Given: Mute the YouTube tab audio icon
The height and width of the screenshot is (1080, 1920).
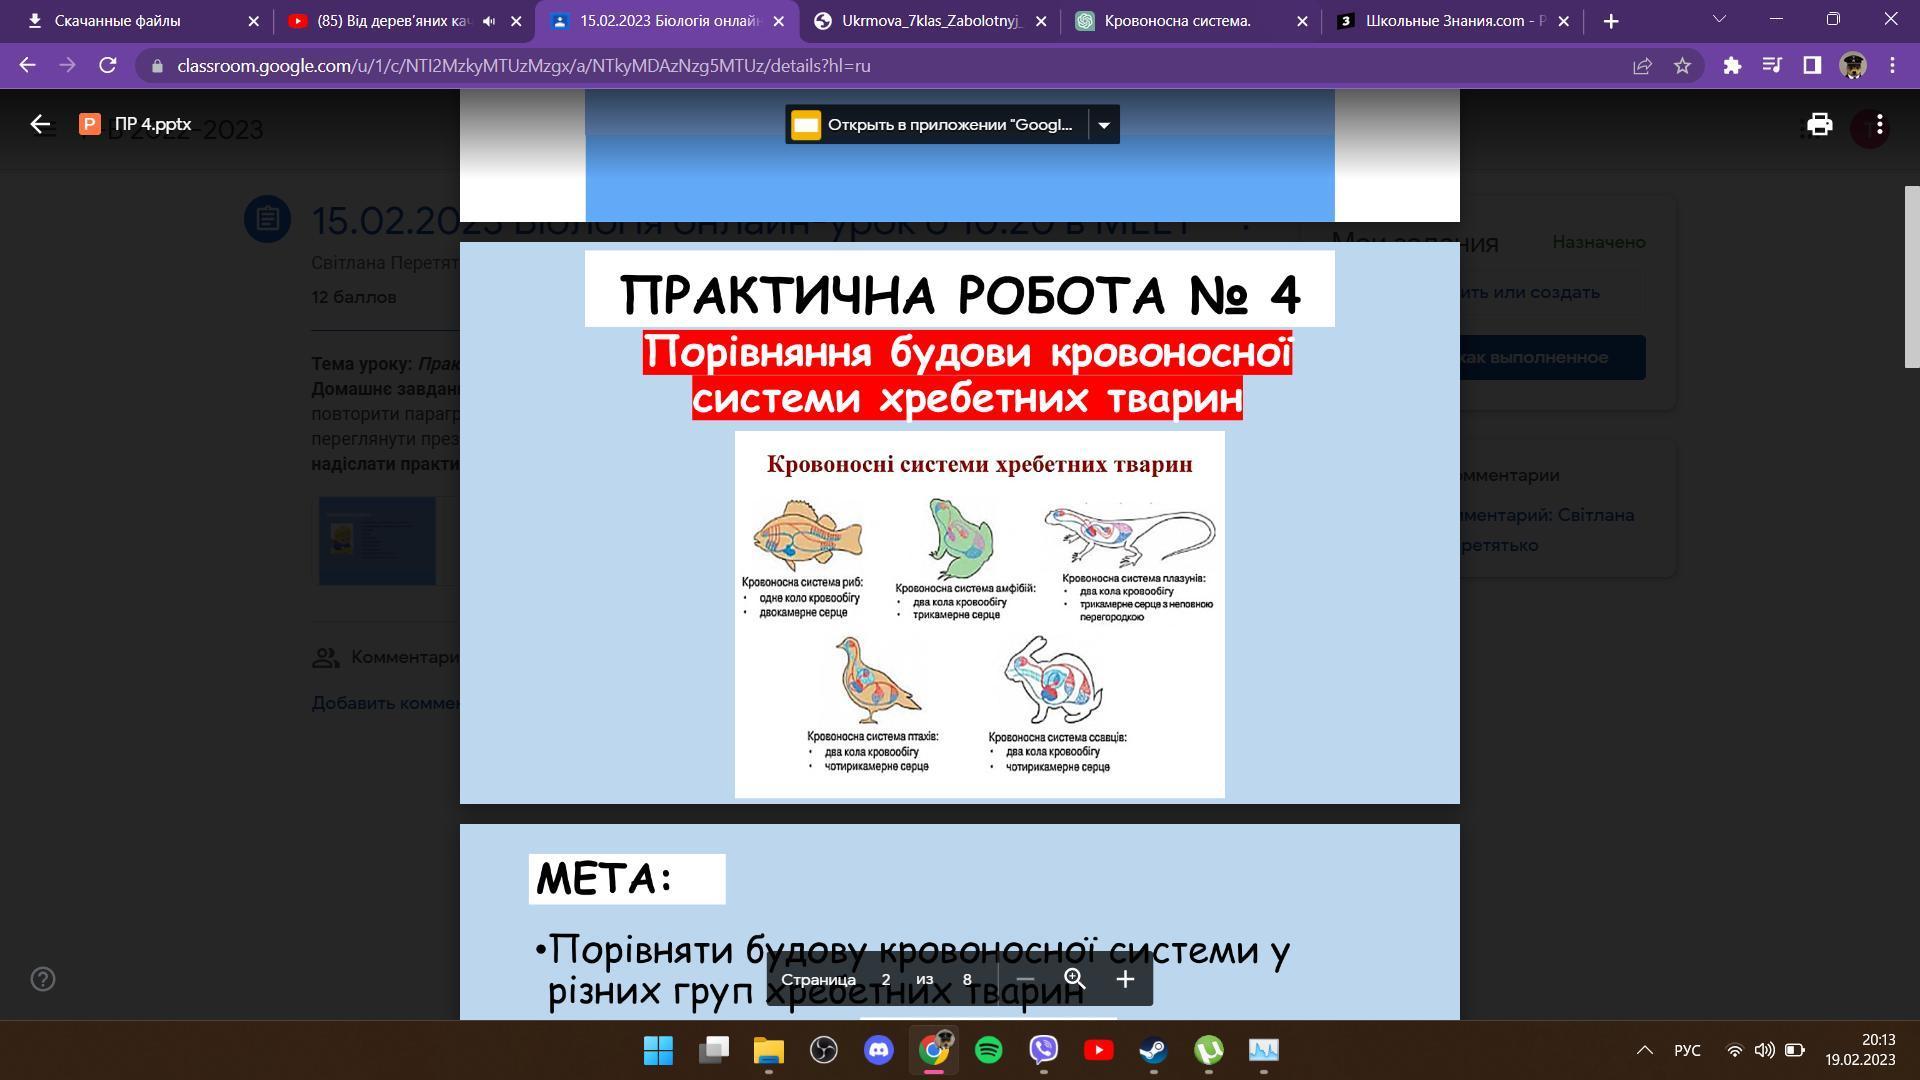Looking at the screenshot, I should tap(489, 21).
